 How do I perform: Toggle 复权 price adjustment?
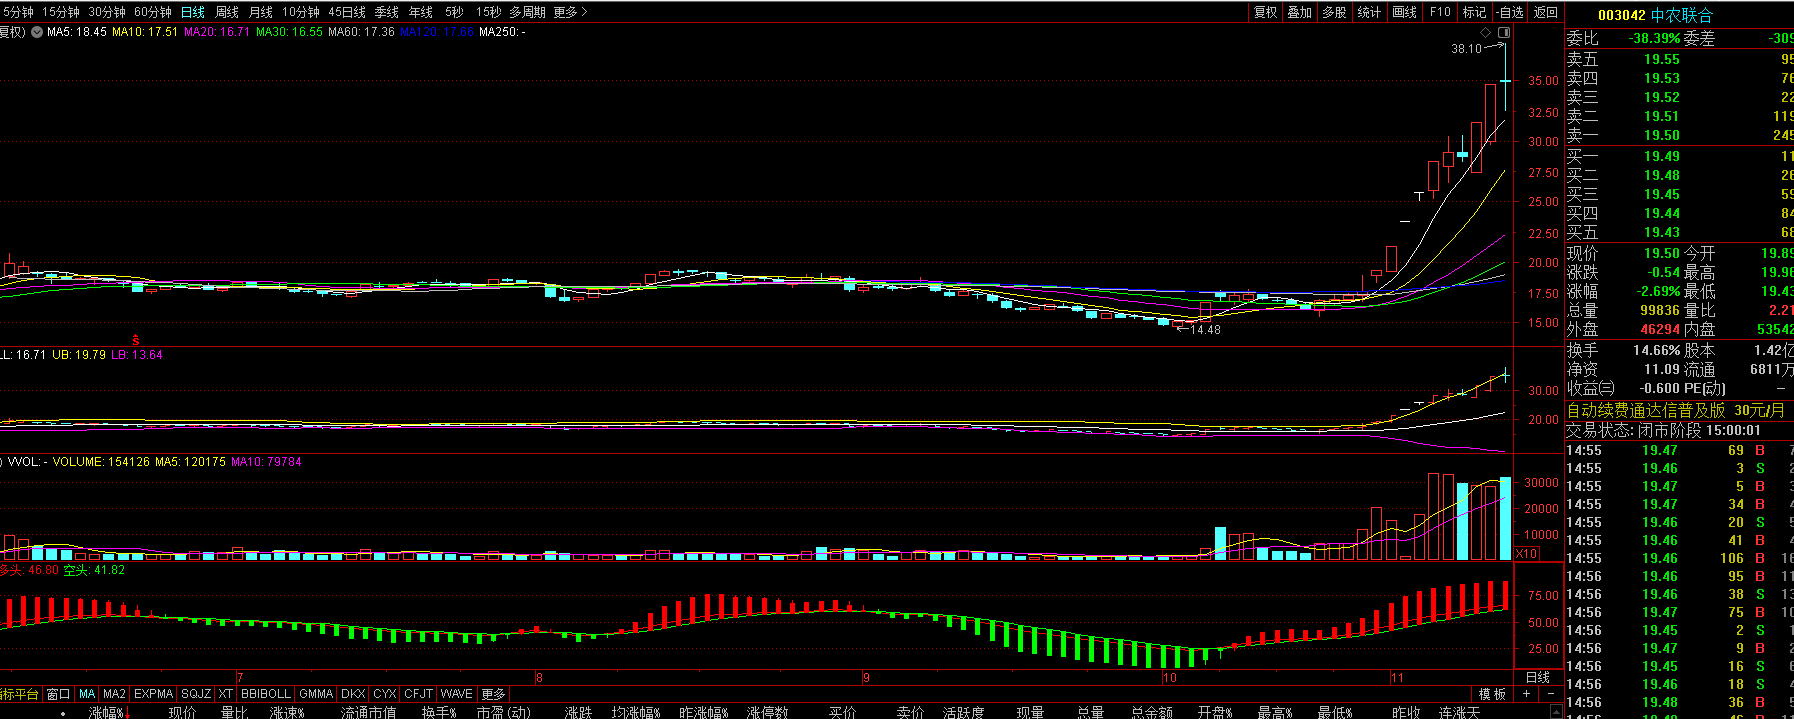[1265, 12]
